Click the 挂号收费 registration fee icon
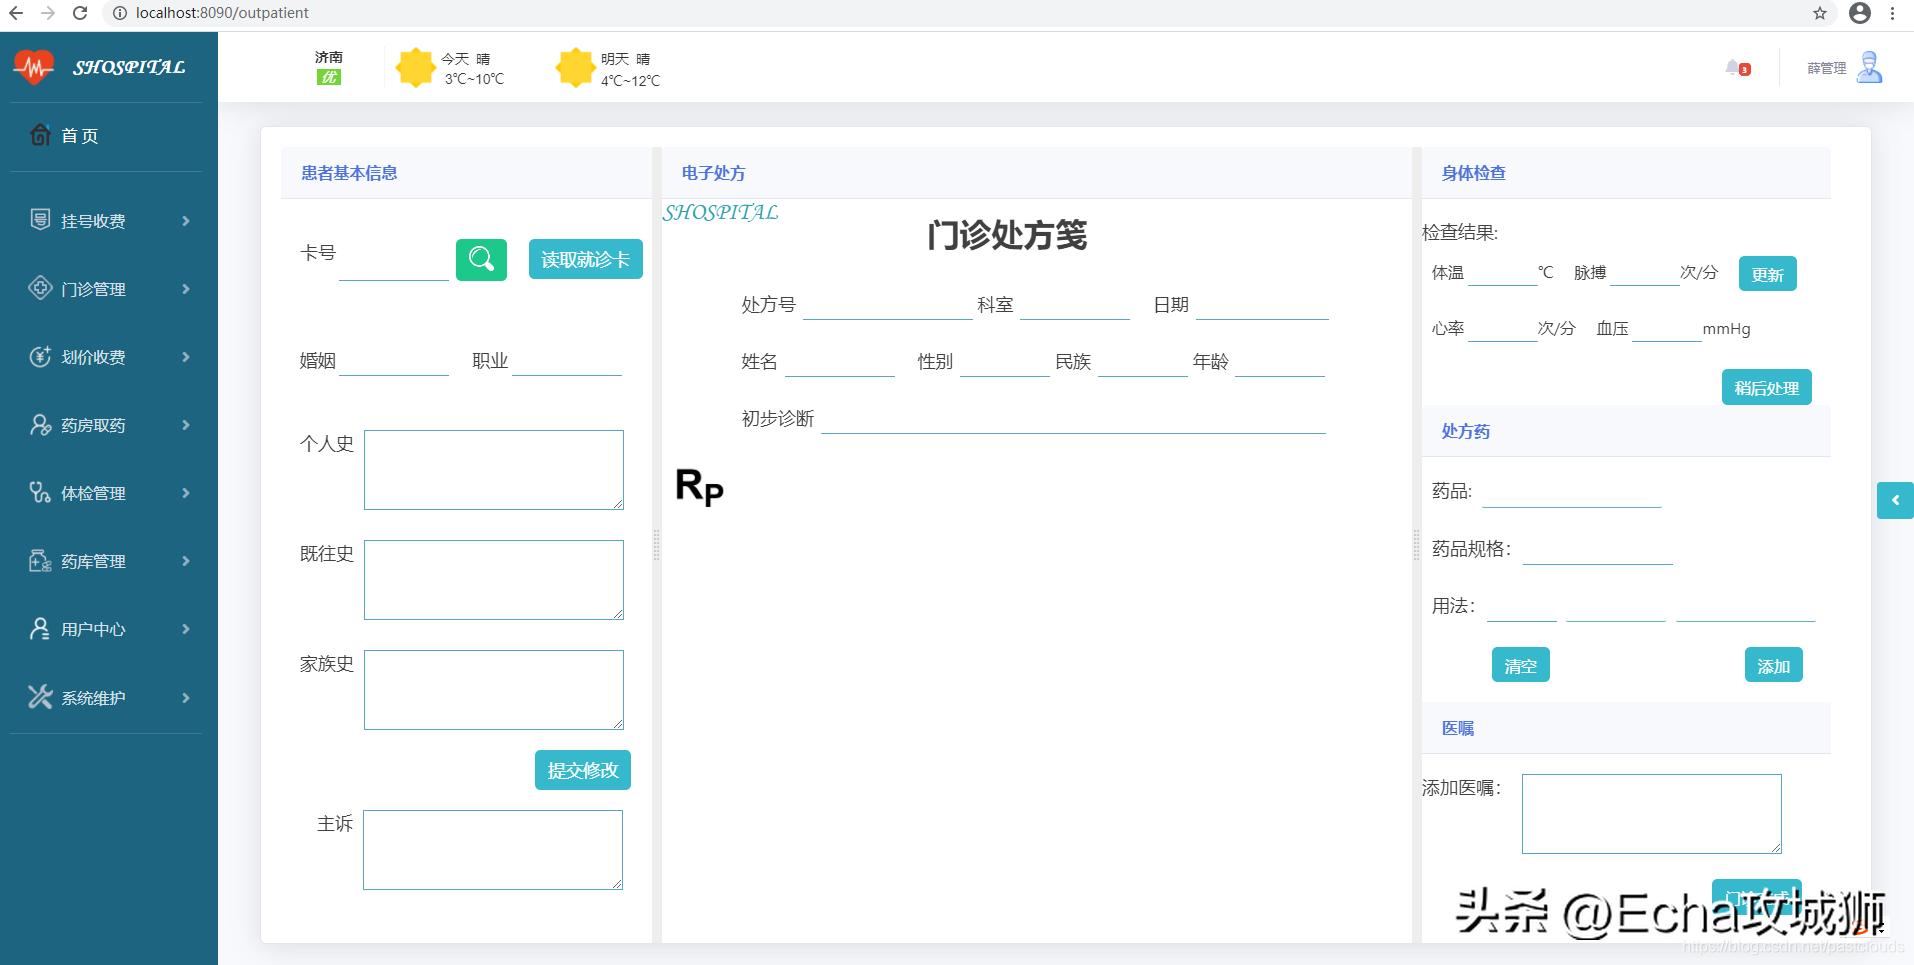The width and height of the screenshot is (1914, 965). coord(39,220)
